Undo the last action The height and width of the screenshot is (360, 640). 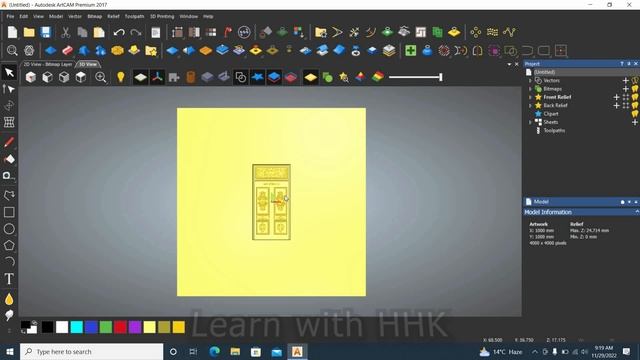pyautogui.click(x=119, y=32)
